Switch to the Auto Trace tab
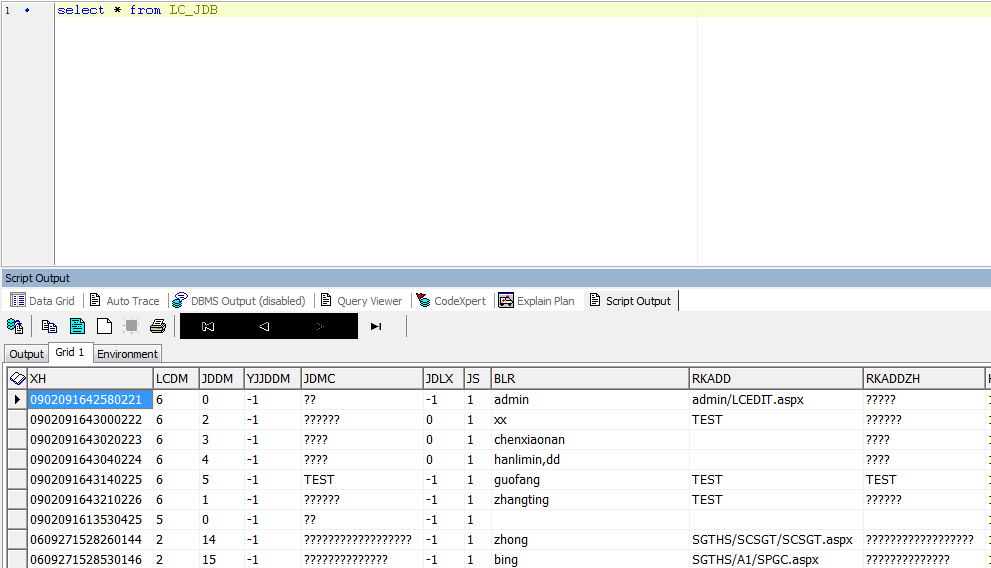The image size is (991, 568). tap(124, 300)
